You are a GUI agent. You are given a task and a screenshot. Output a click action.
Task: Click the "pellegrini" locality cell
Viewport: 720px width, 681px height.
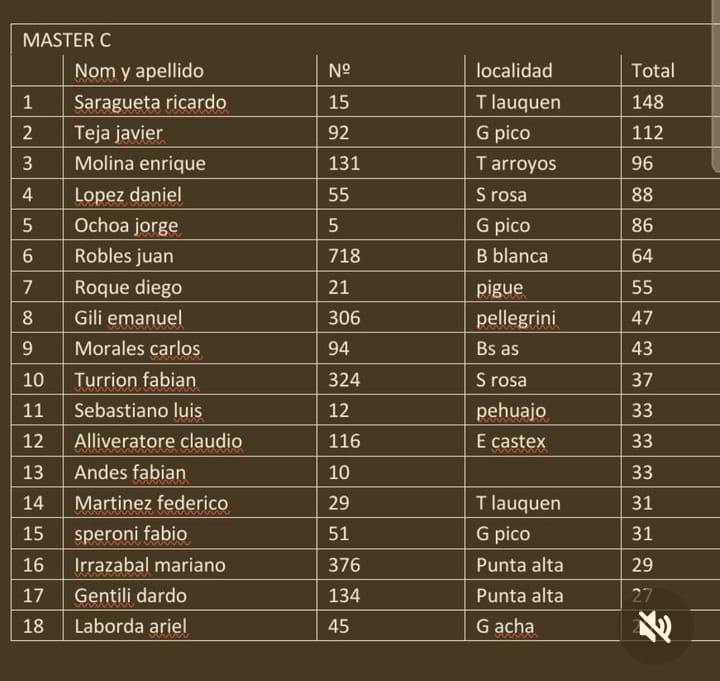point(516,318)
